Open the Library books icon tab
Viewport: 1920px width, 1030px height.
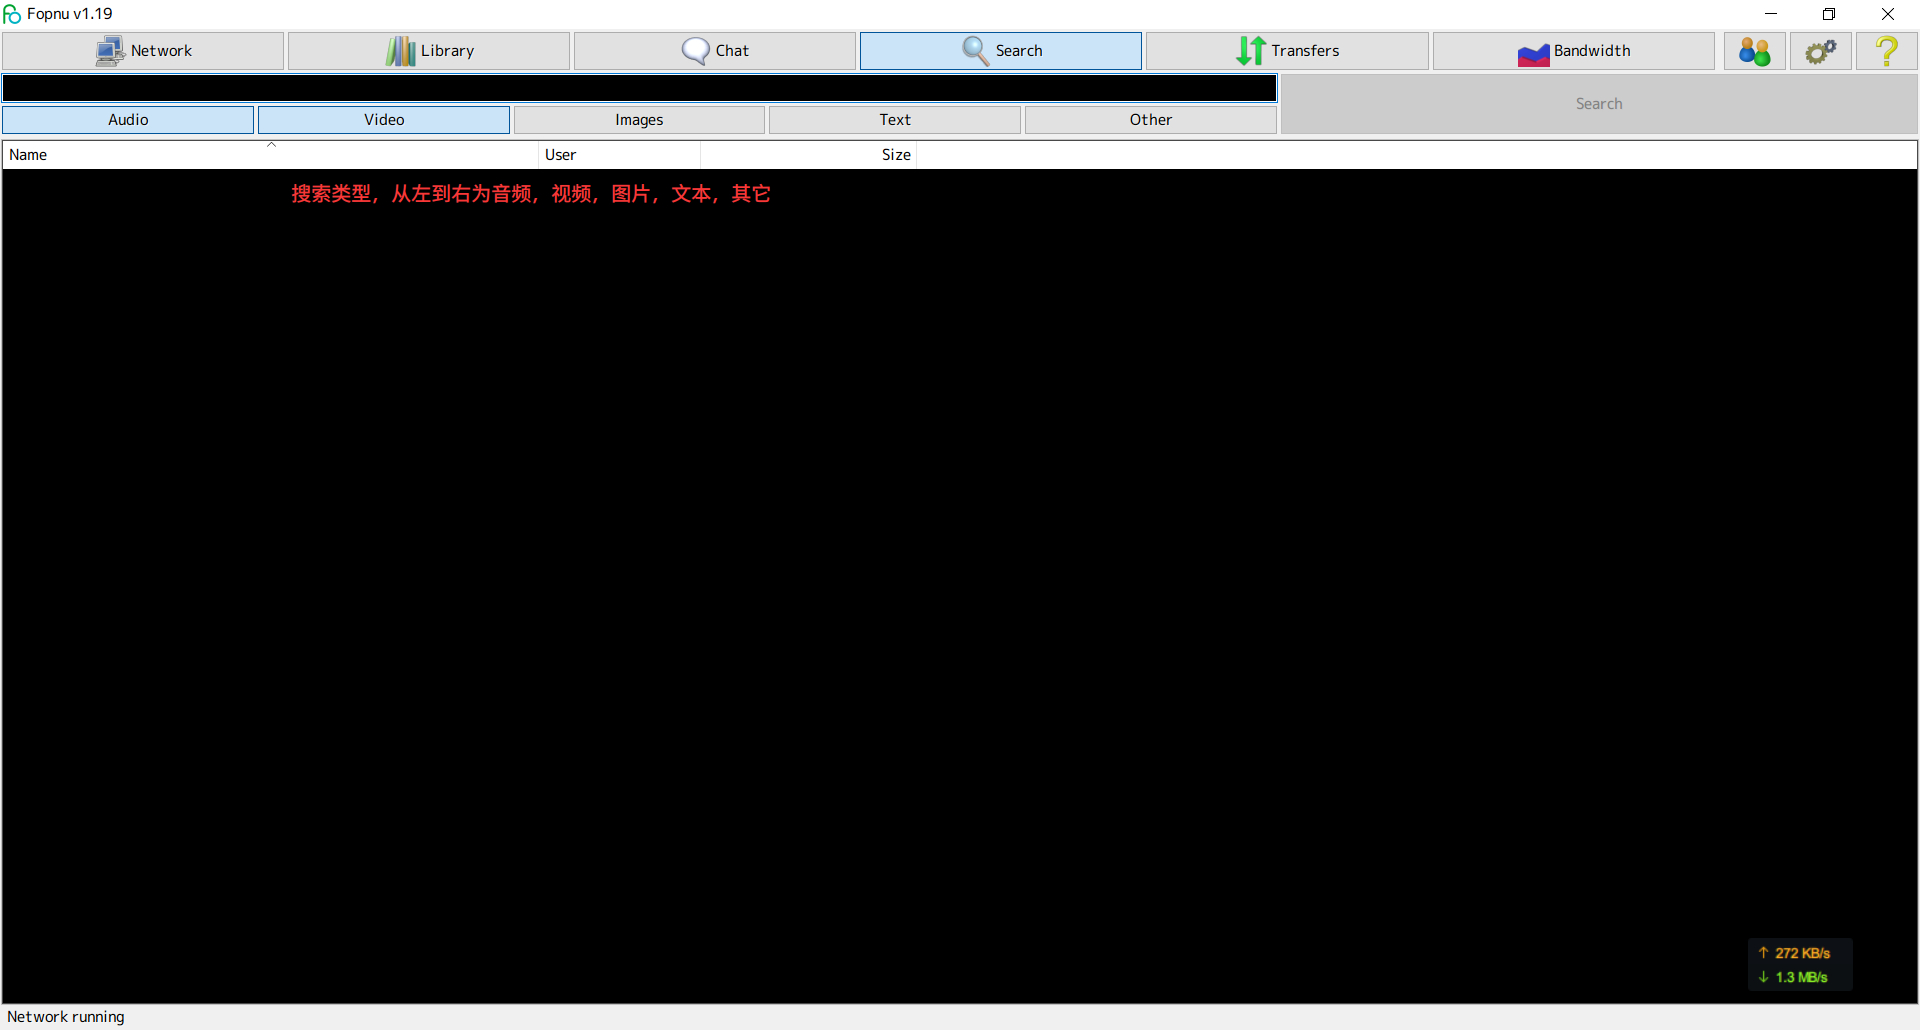pos(429,51)
